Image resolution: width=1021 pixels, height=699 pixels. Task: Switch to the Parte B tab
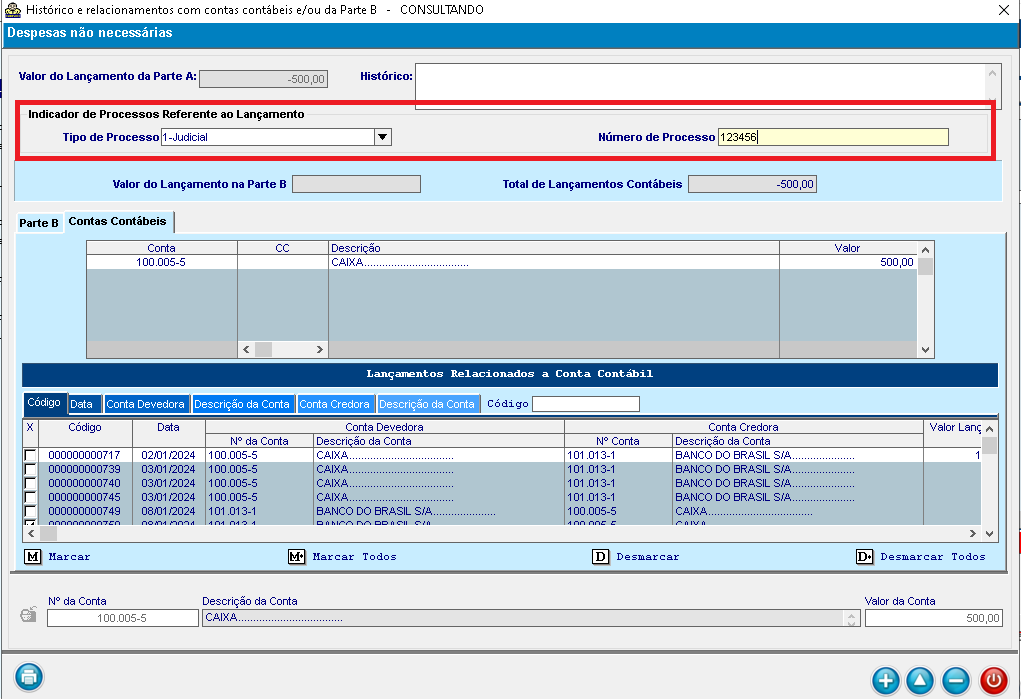click(x=39, y=223)
